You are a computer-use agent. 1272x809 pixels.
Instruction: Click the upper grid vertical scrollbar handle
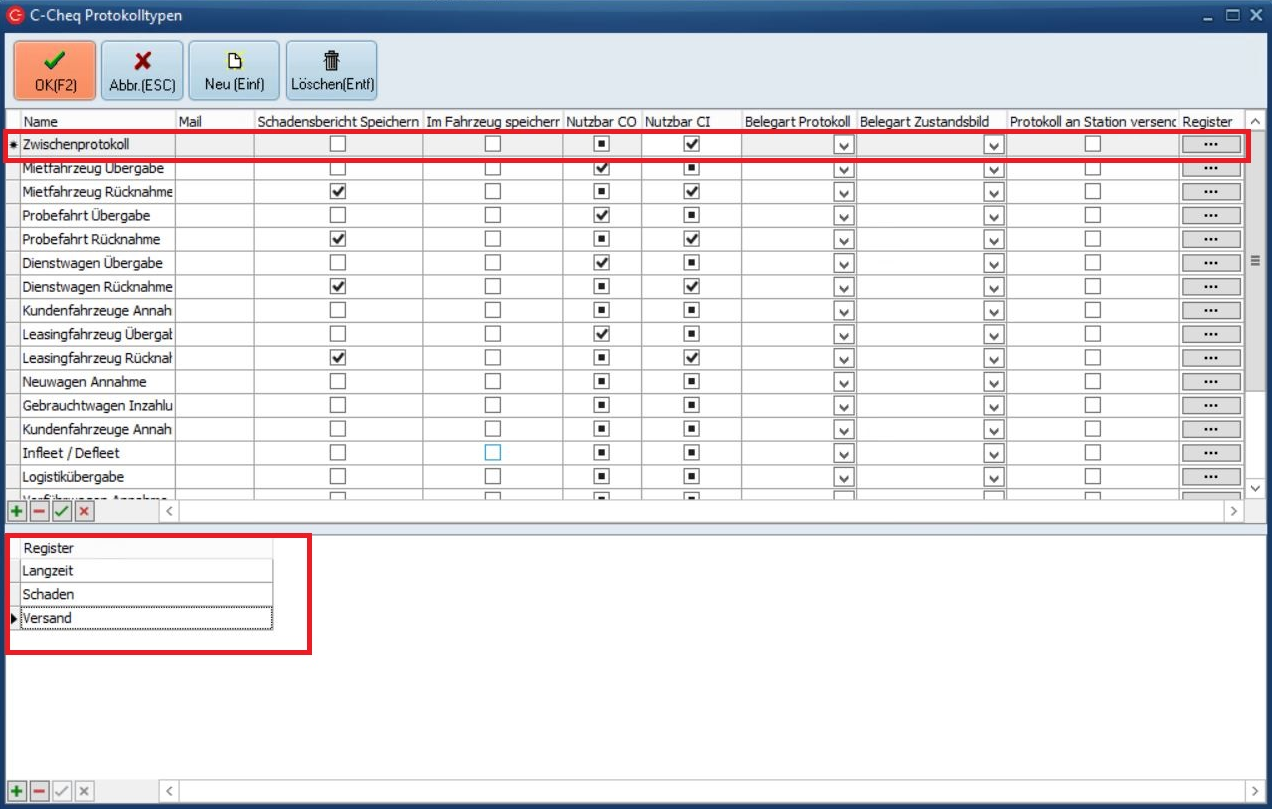1256,261
